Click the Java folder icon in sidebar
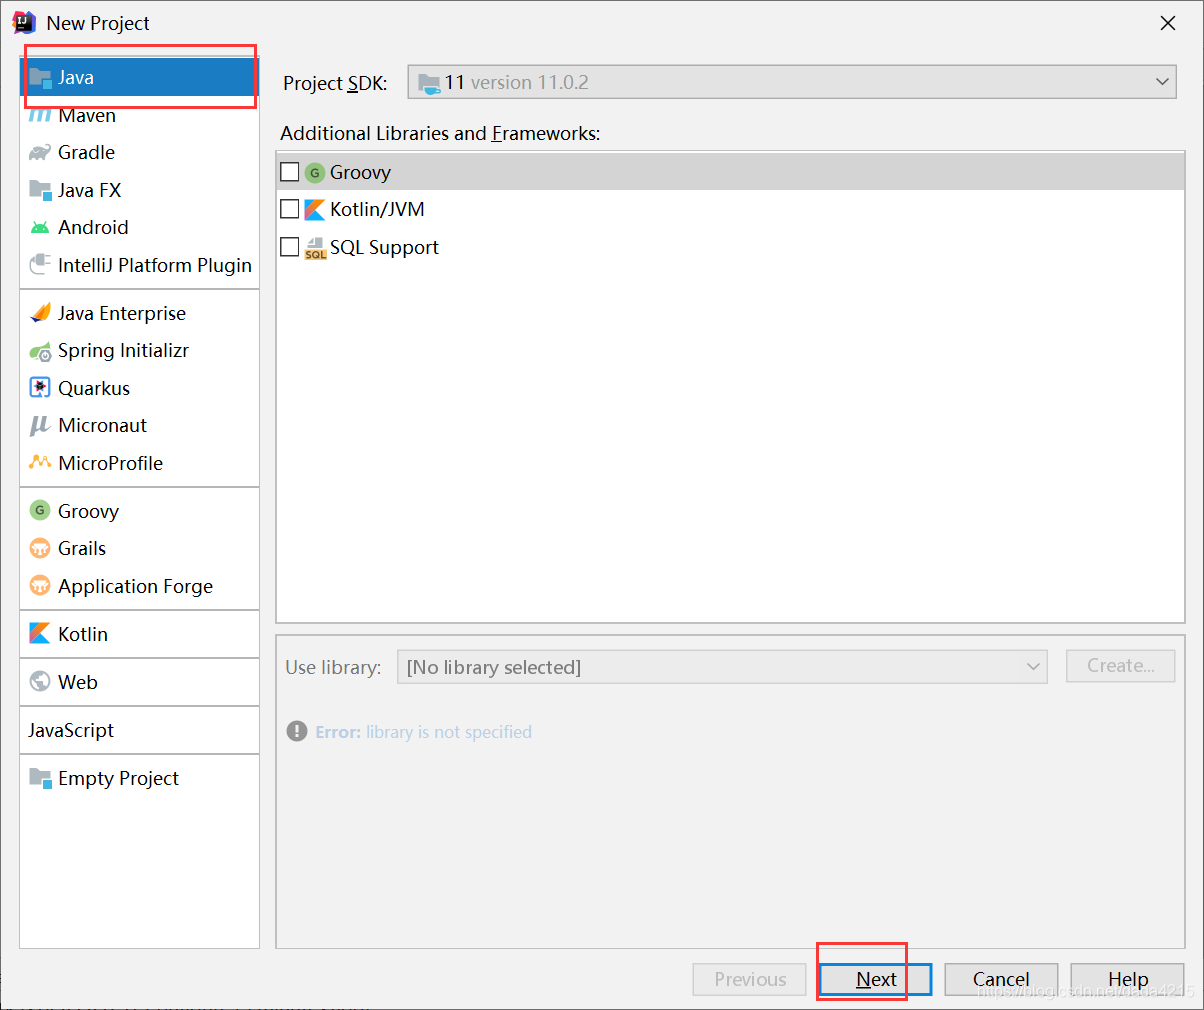The image size is (1204, 1010). pyautogui.click(x=40, y=77)
